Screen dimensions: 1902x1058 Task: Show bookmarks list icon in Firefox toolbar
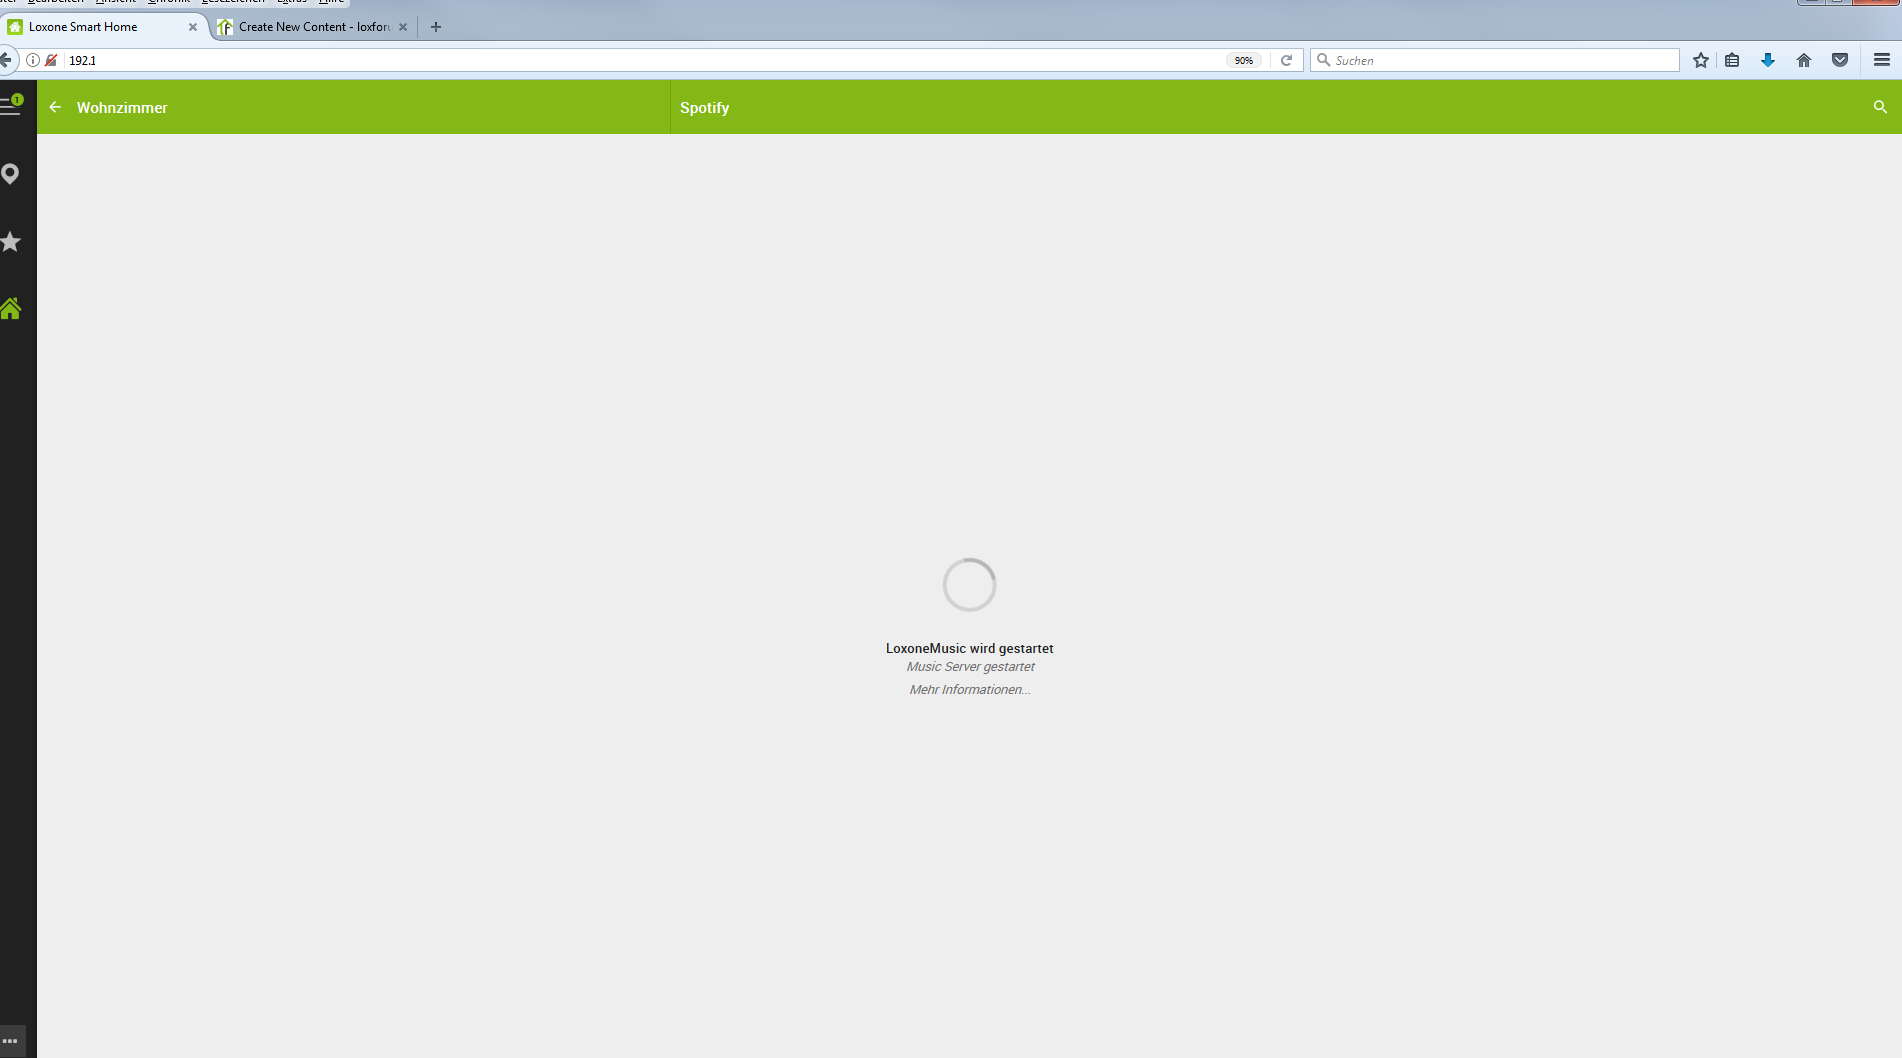click(1732, 60)
